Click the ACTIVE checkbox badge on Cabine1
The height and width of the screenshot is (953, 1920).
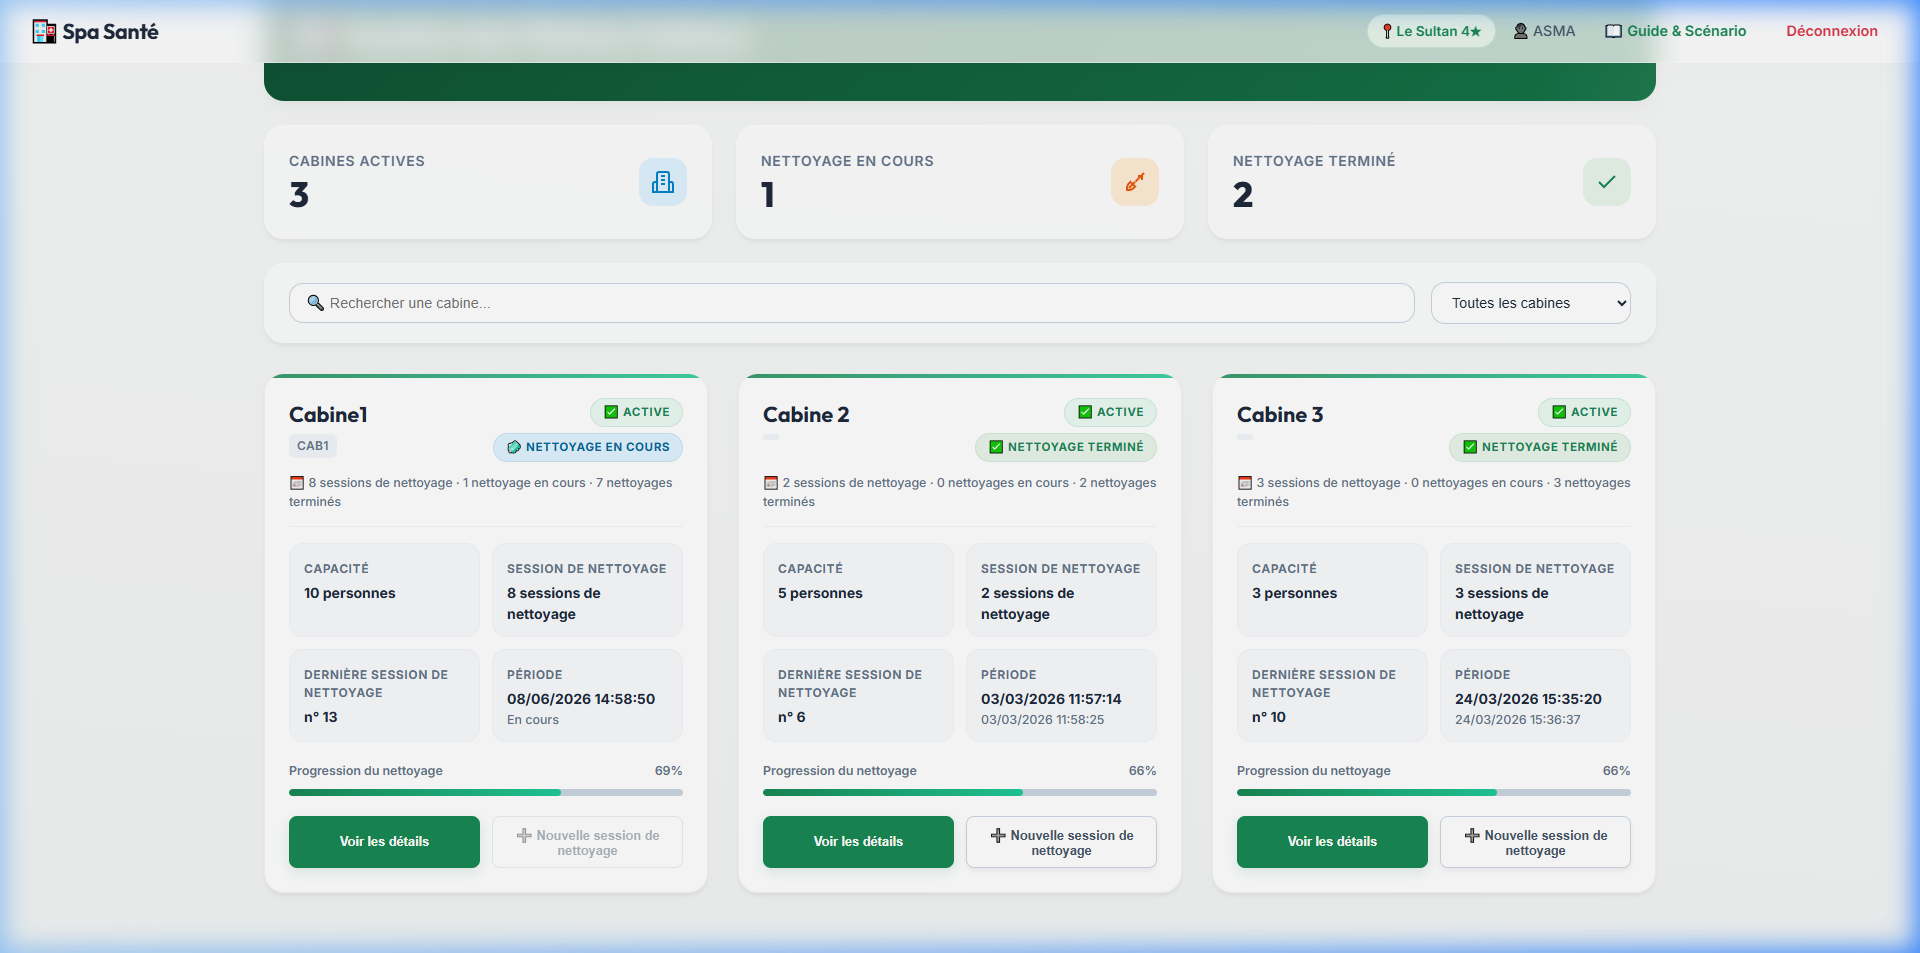pyautogui.click(x=637, y=412)
